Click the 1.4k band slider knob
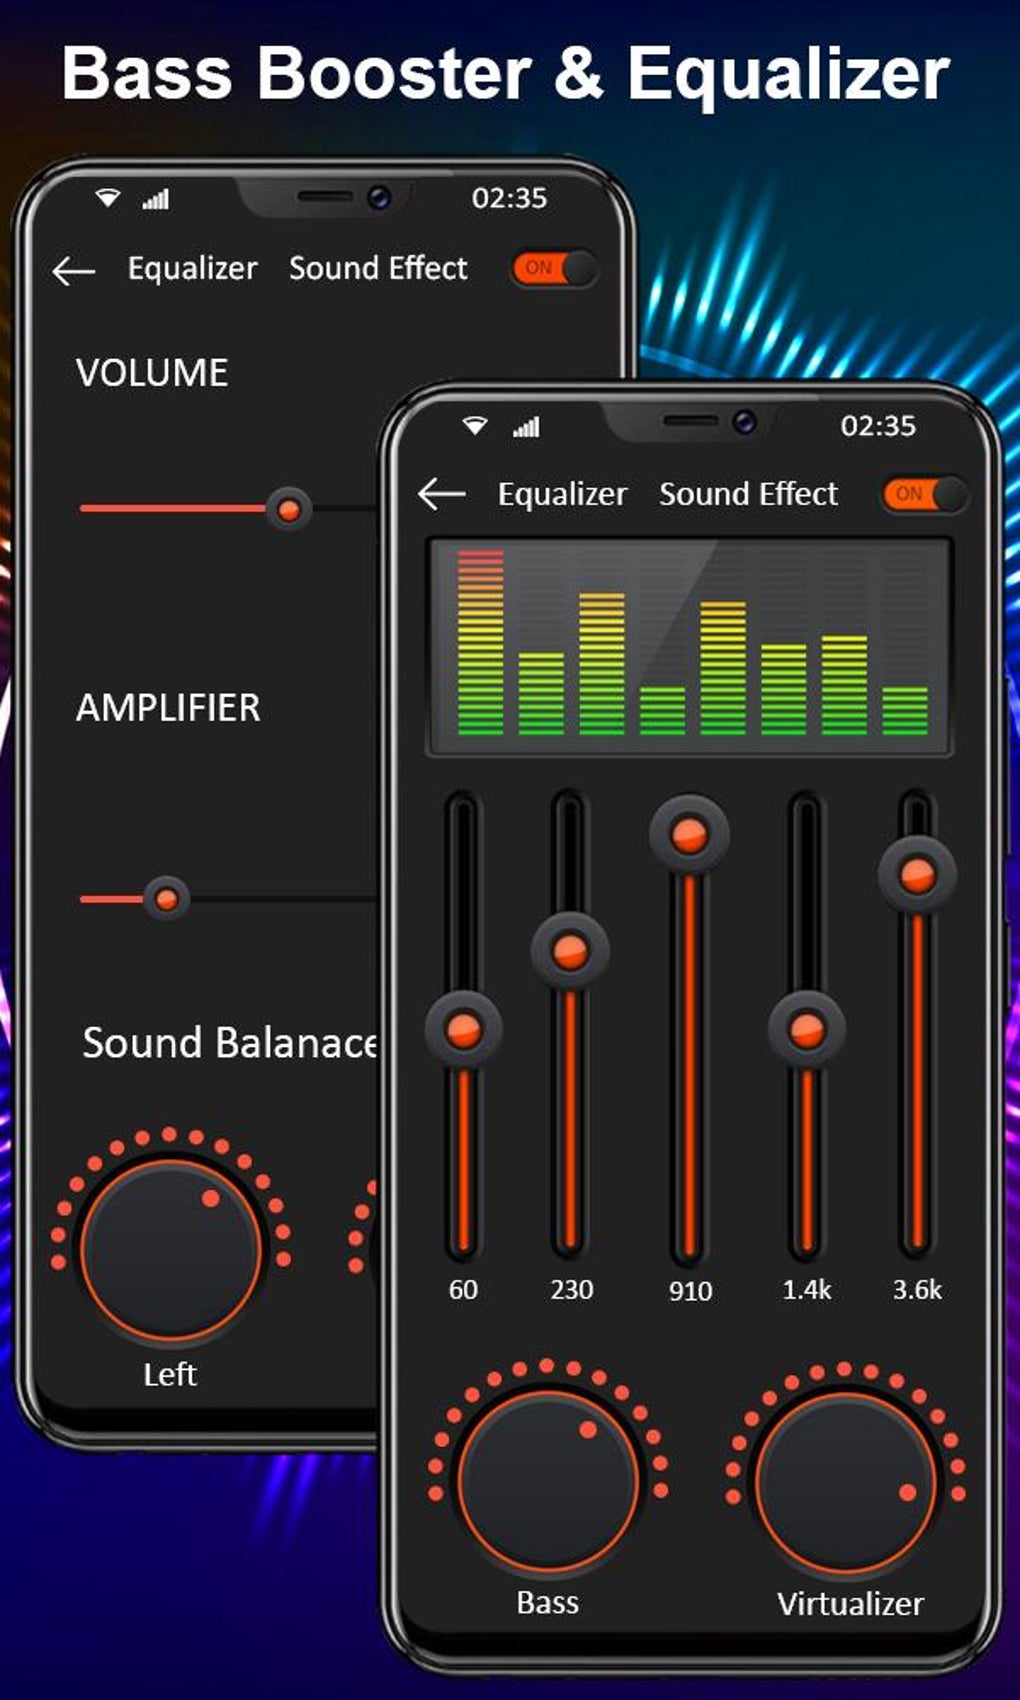This screenshot has height=1700, width=1020. [807, 1029]
